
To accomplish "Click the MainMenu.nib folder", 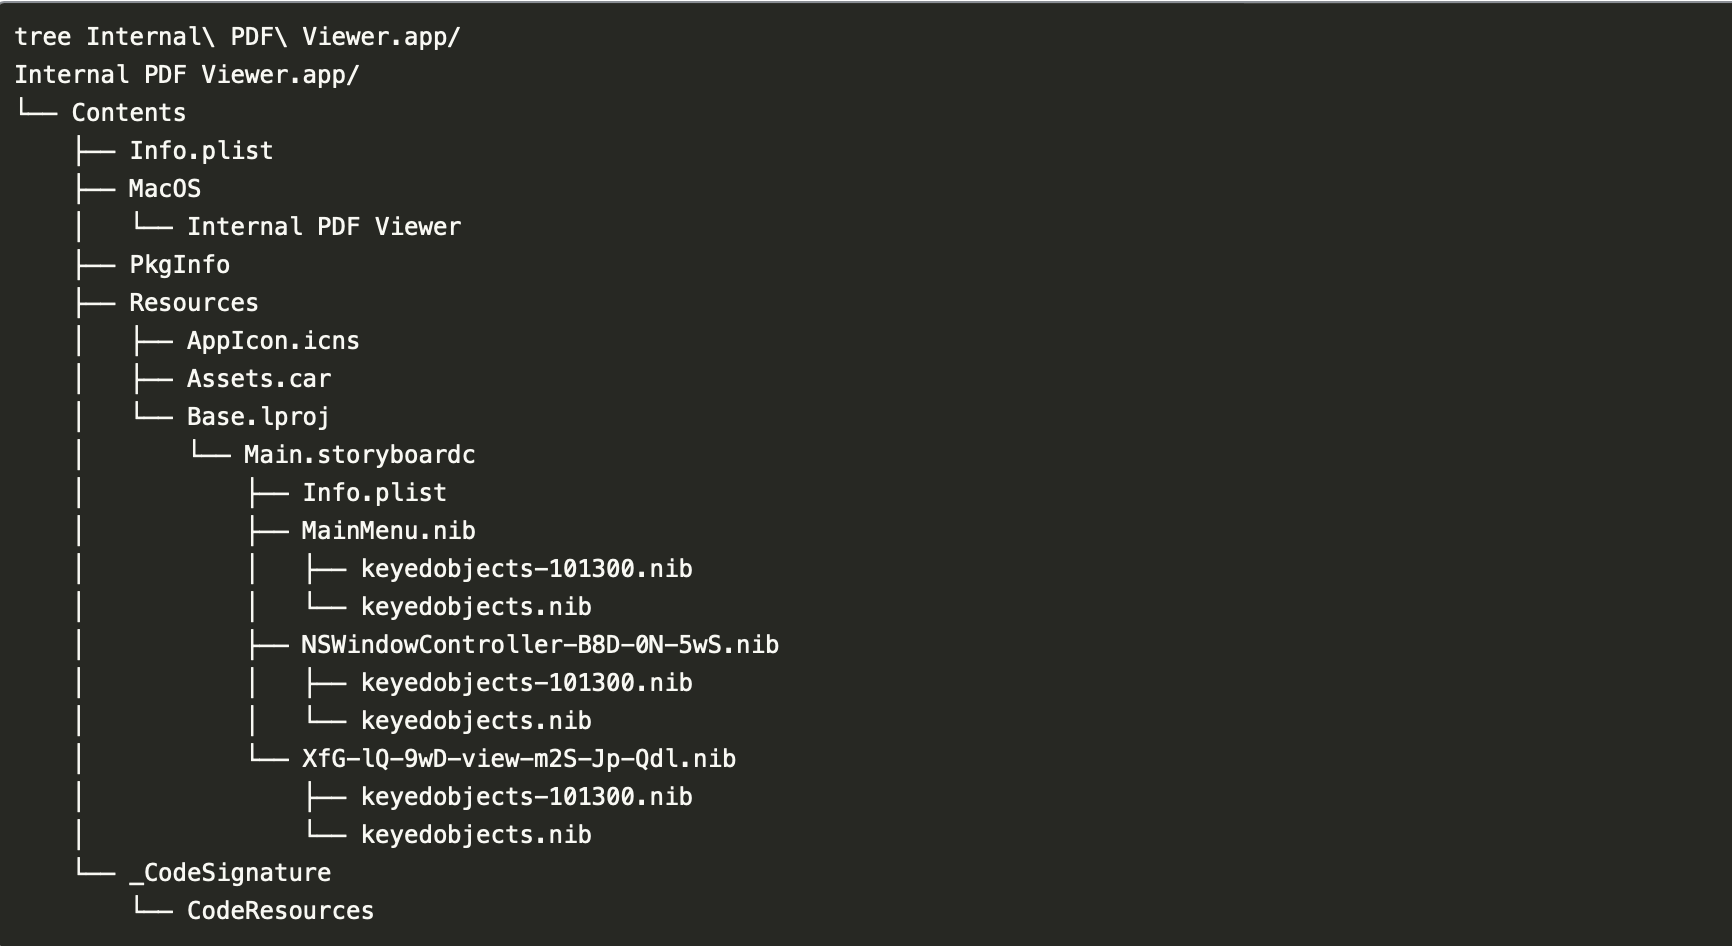I will coord(388,531).
